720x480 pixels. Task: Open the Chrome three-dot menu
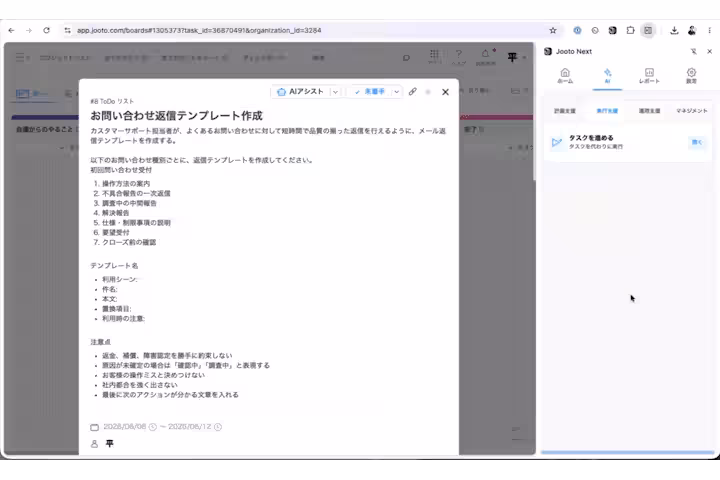point(709,30)
